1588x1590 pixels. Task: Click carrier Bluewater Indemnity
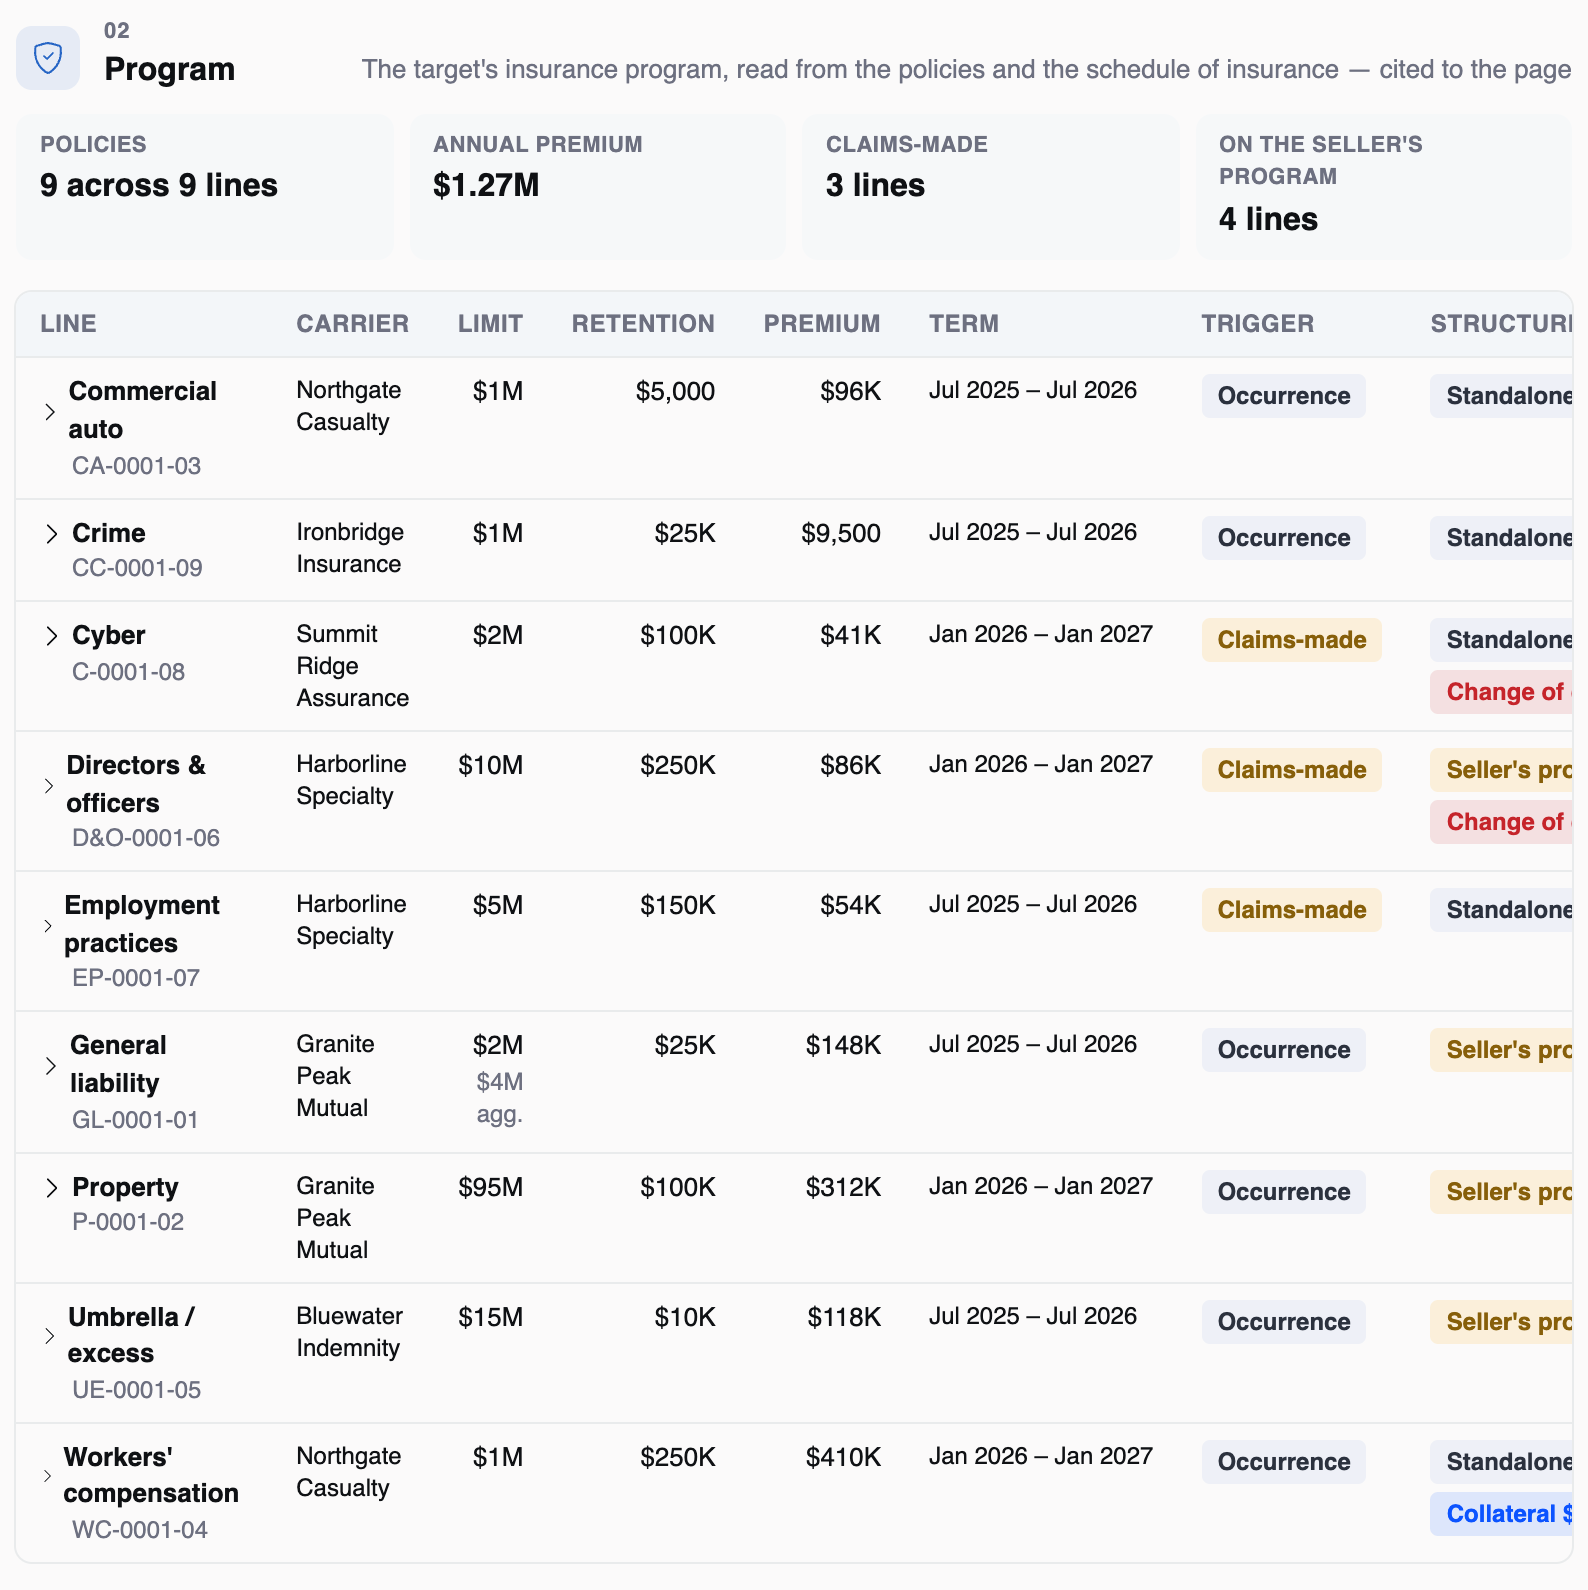349,1332
